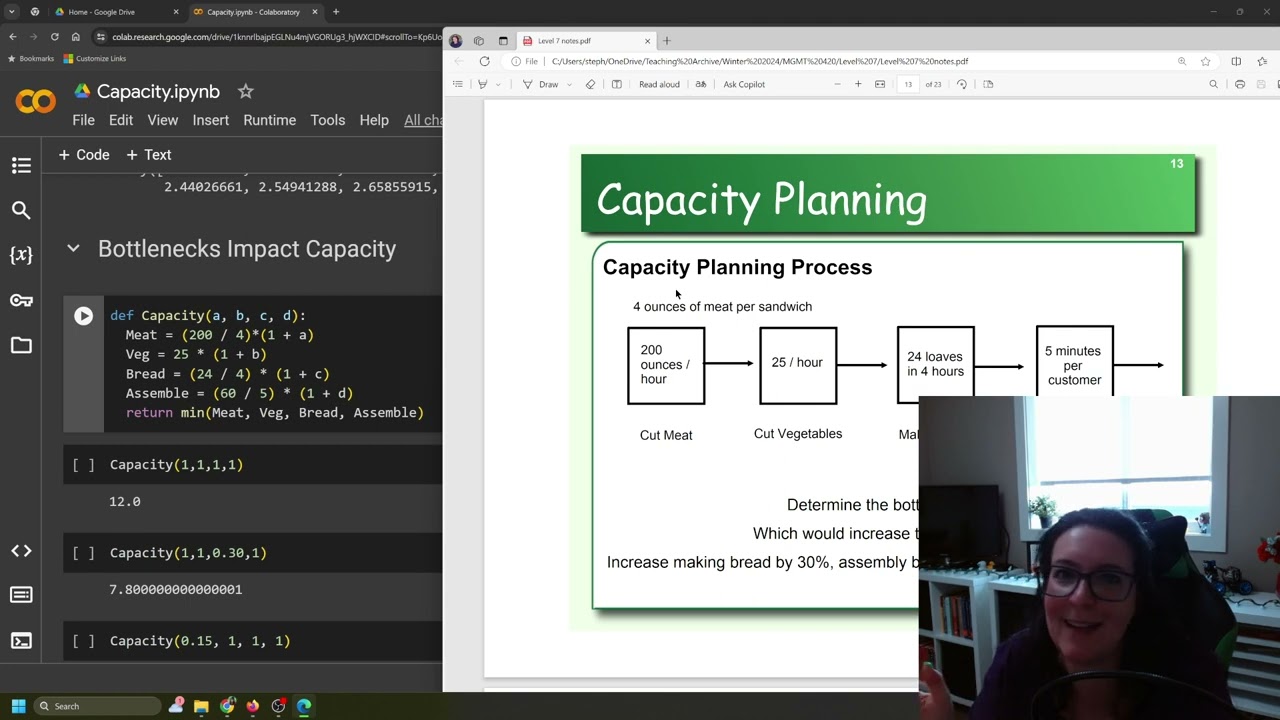Screen dimensions: 1280x720
Task: Open the highlight color dropdown arrow
Action: pos(496,84)
